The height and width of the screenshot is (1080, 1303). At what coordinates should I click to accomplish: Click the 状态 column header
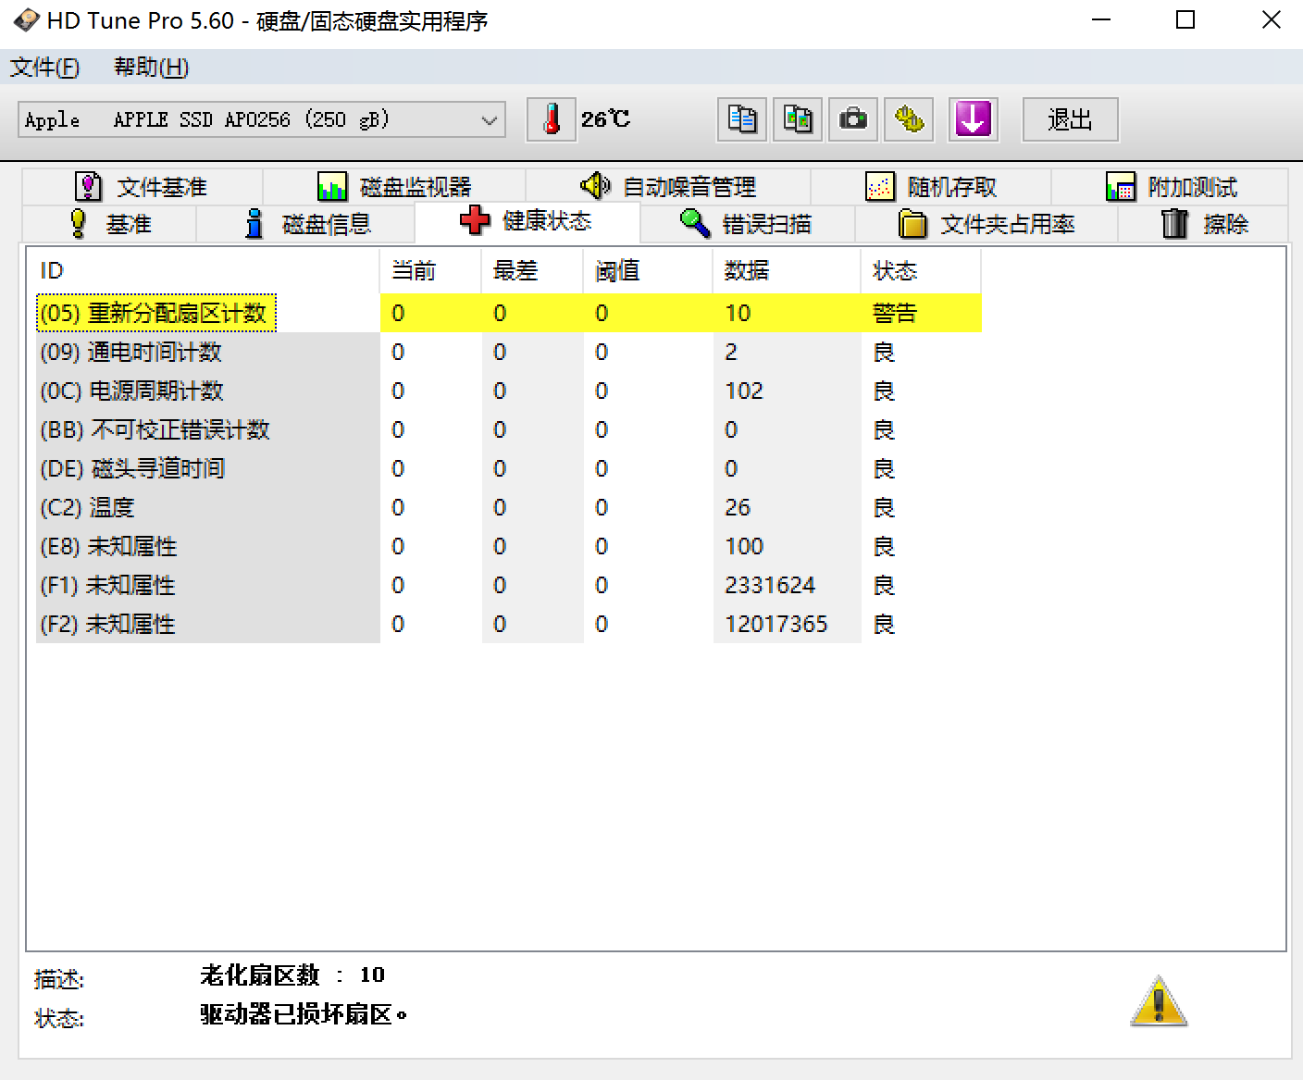(x=920, y=271)
